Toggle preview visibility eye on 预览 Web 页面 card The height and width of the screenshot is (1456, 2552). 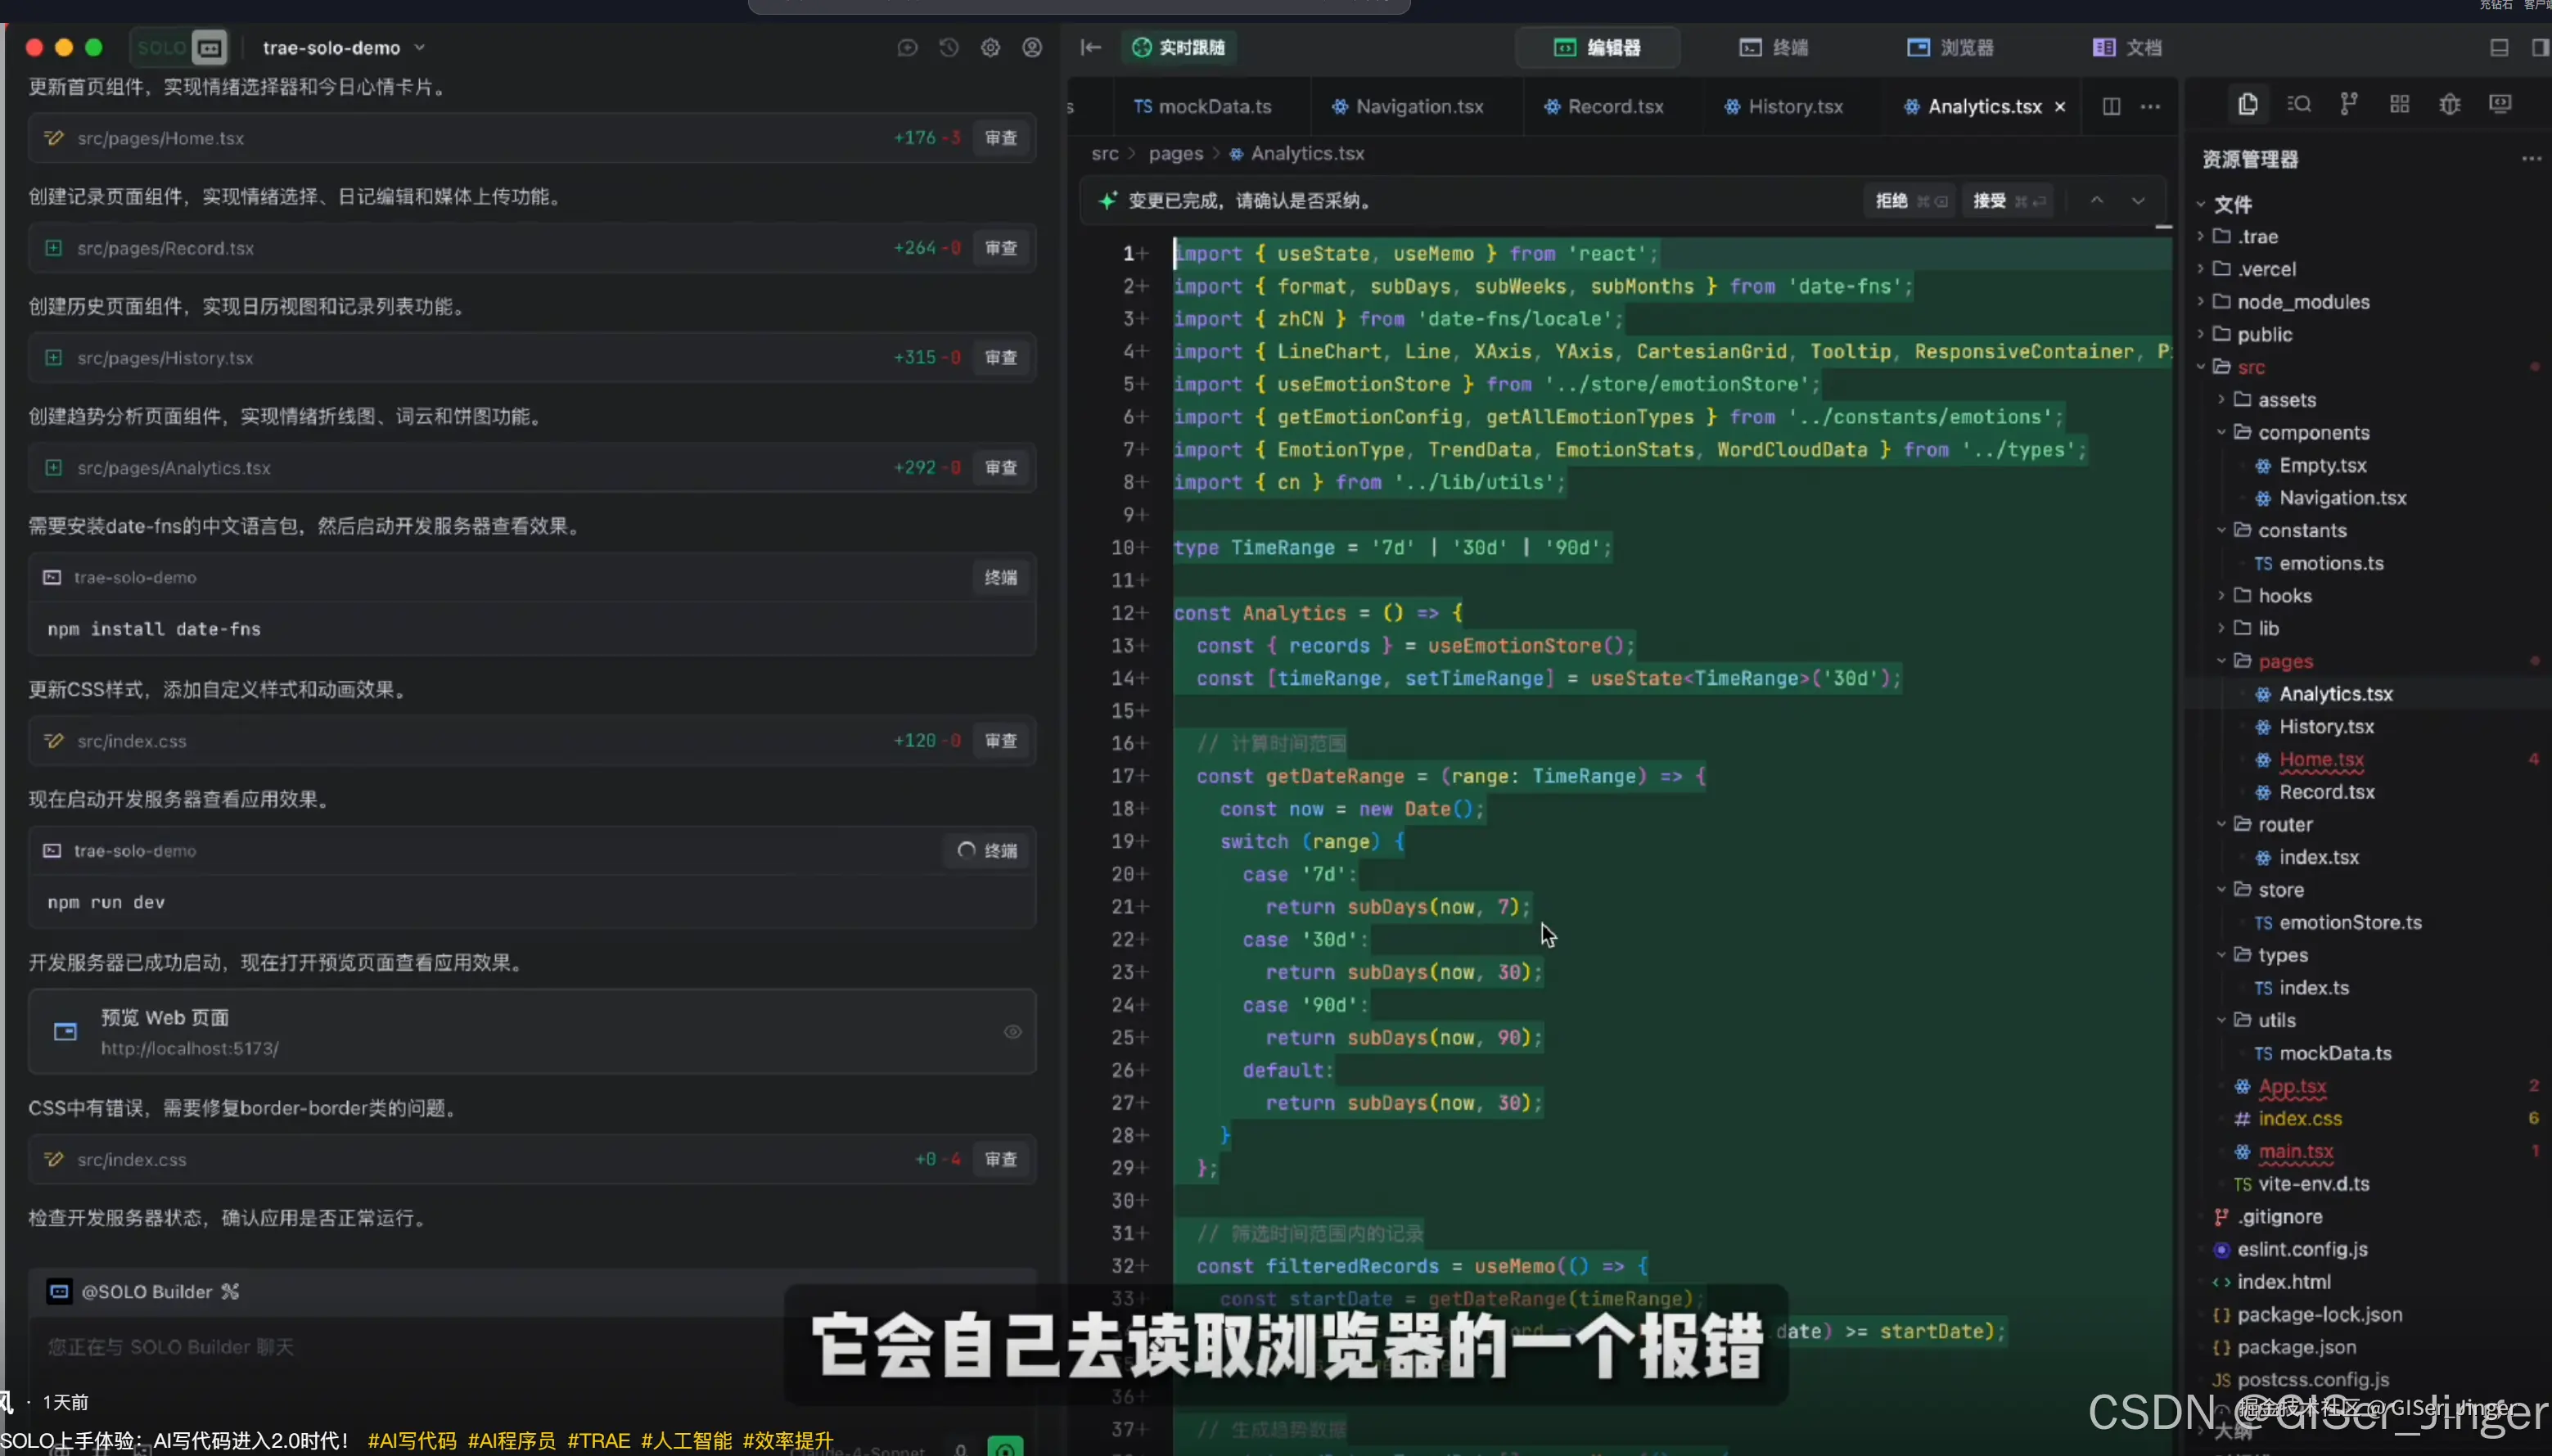tap(1012, 1031)
